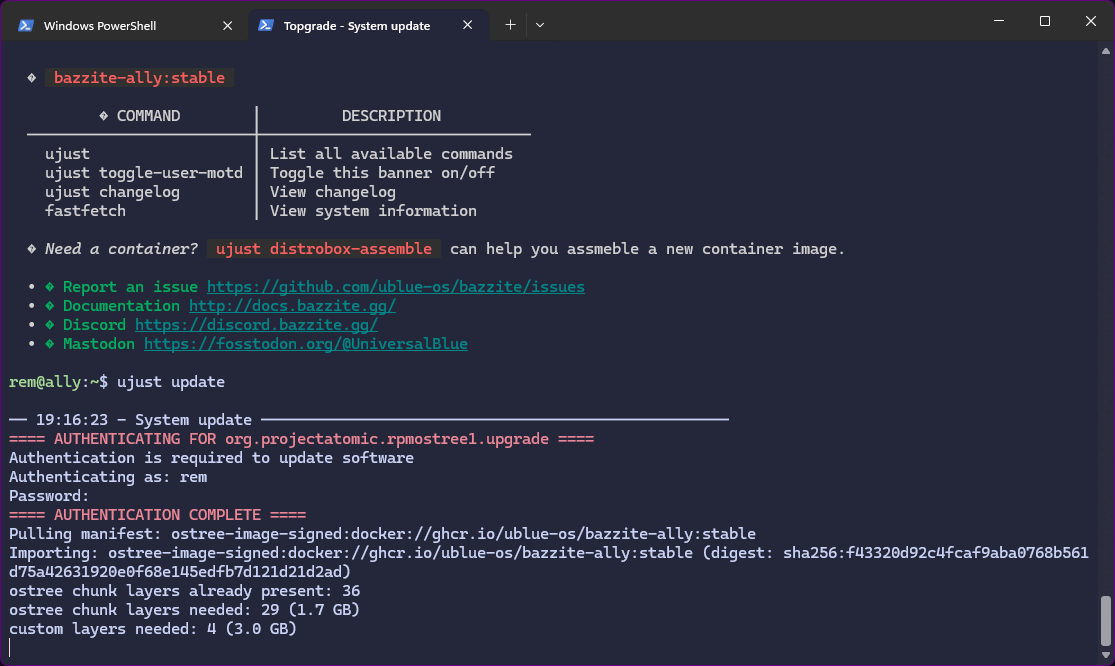Image resolution: width=1115 pixels, height=666 pixels.
Task: Close the Windows PowerShell tab
Action: pyautogui.click(x=228, y=26)
